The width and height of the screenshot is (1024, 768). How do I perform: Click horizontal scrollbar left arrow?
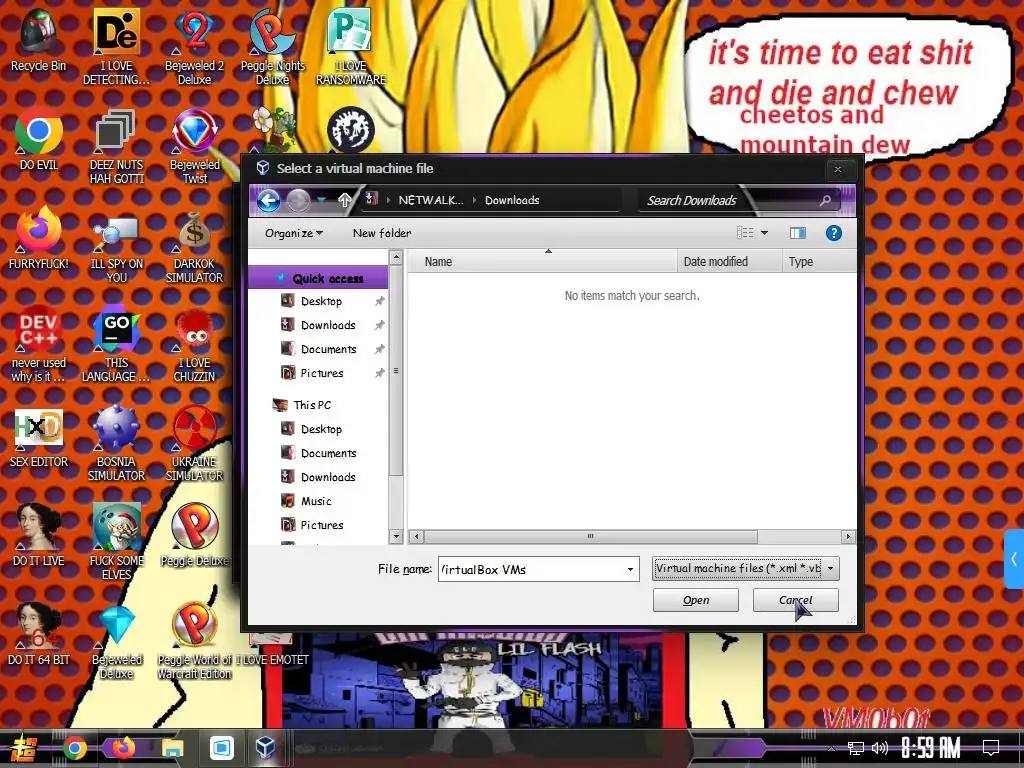click(x=416, y=537)
